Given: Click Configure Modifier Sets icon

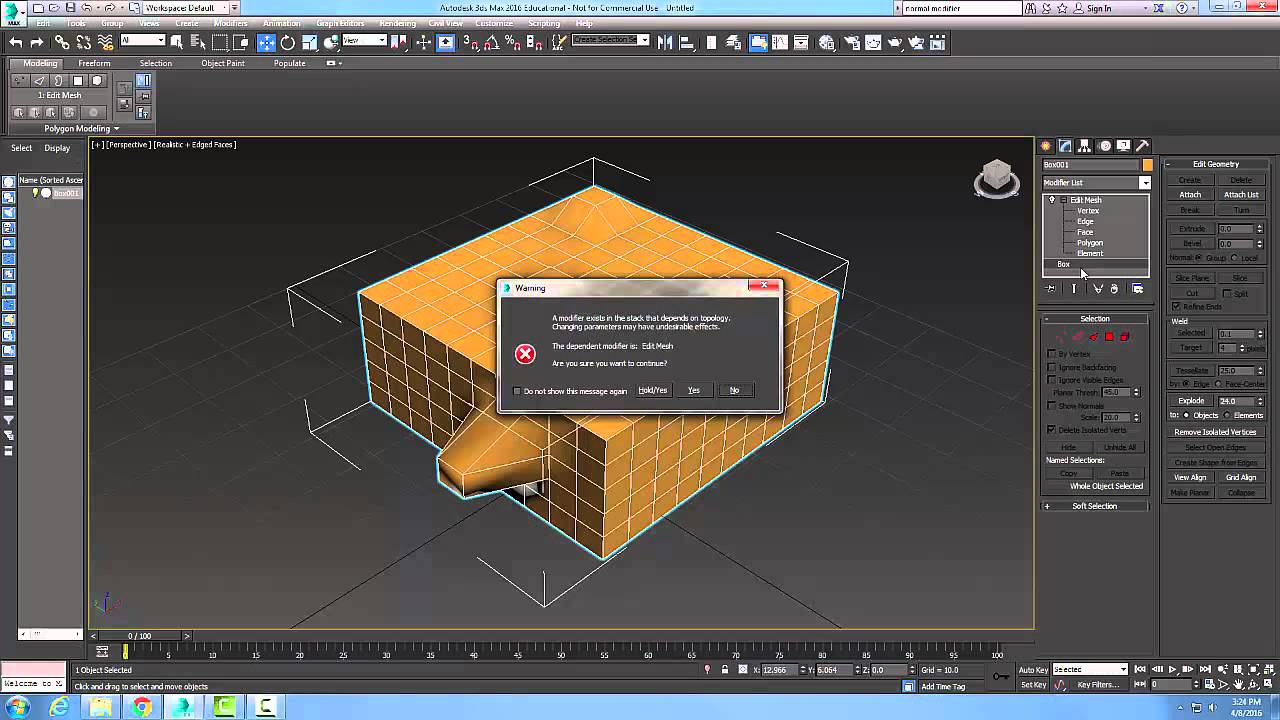Looking at the screenshot, I should 1137,289.
